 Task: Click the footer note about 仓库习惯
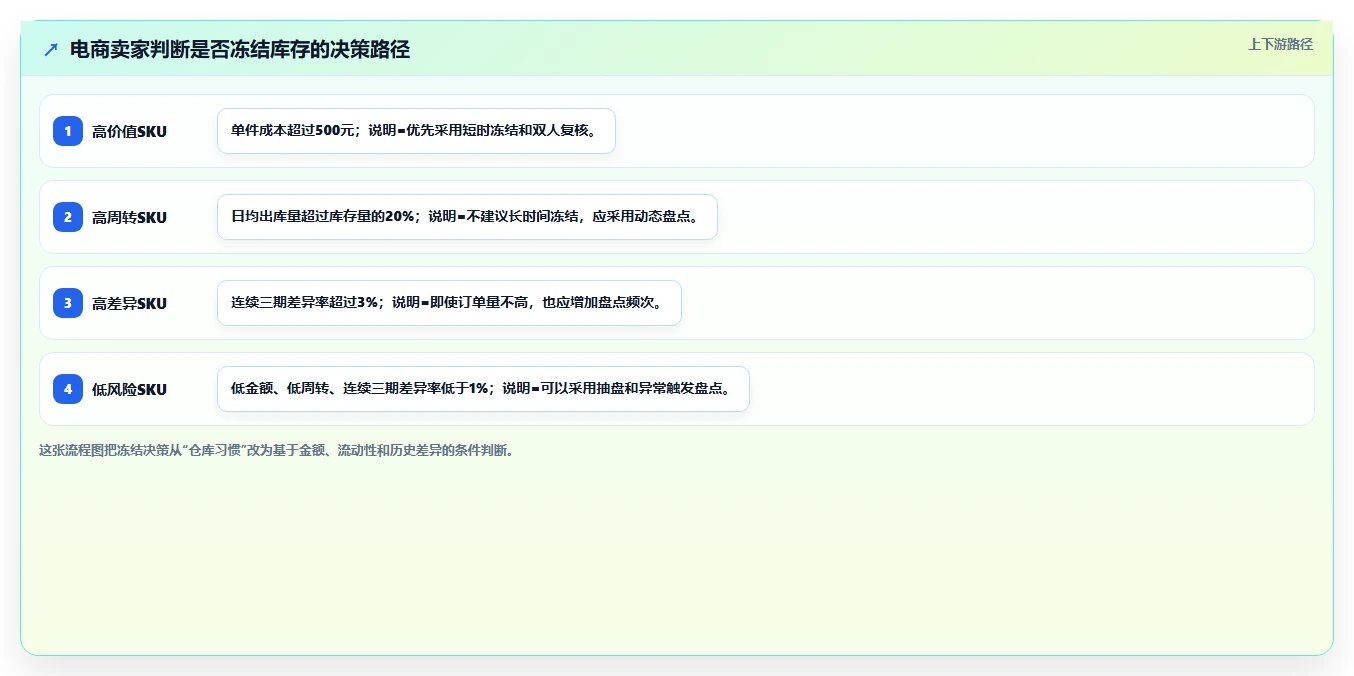click(277, 450)
